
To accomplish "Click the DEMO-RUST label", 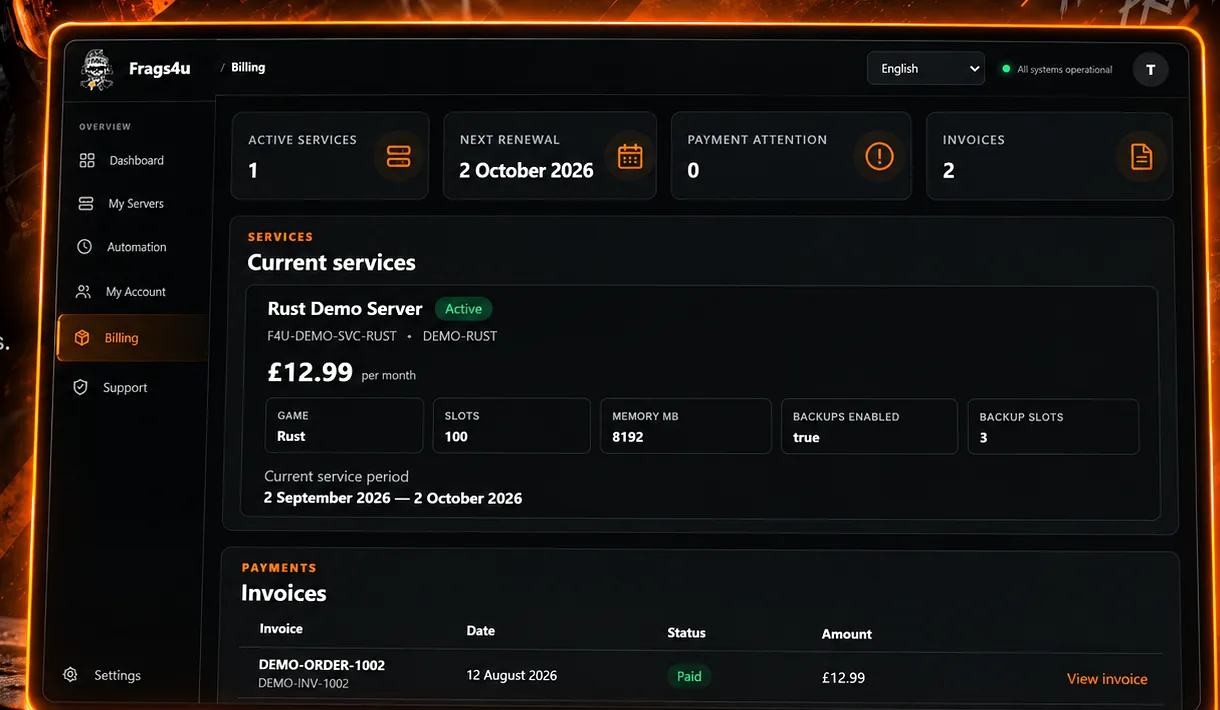I will 460,336.
